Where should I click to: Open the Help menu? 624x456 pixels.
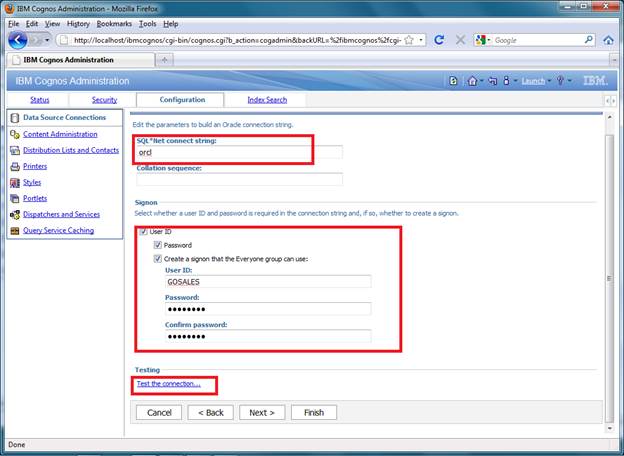[171, 24]
